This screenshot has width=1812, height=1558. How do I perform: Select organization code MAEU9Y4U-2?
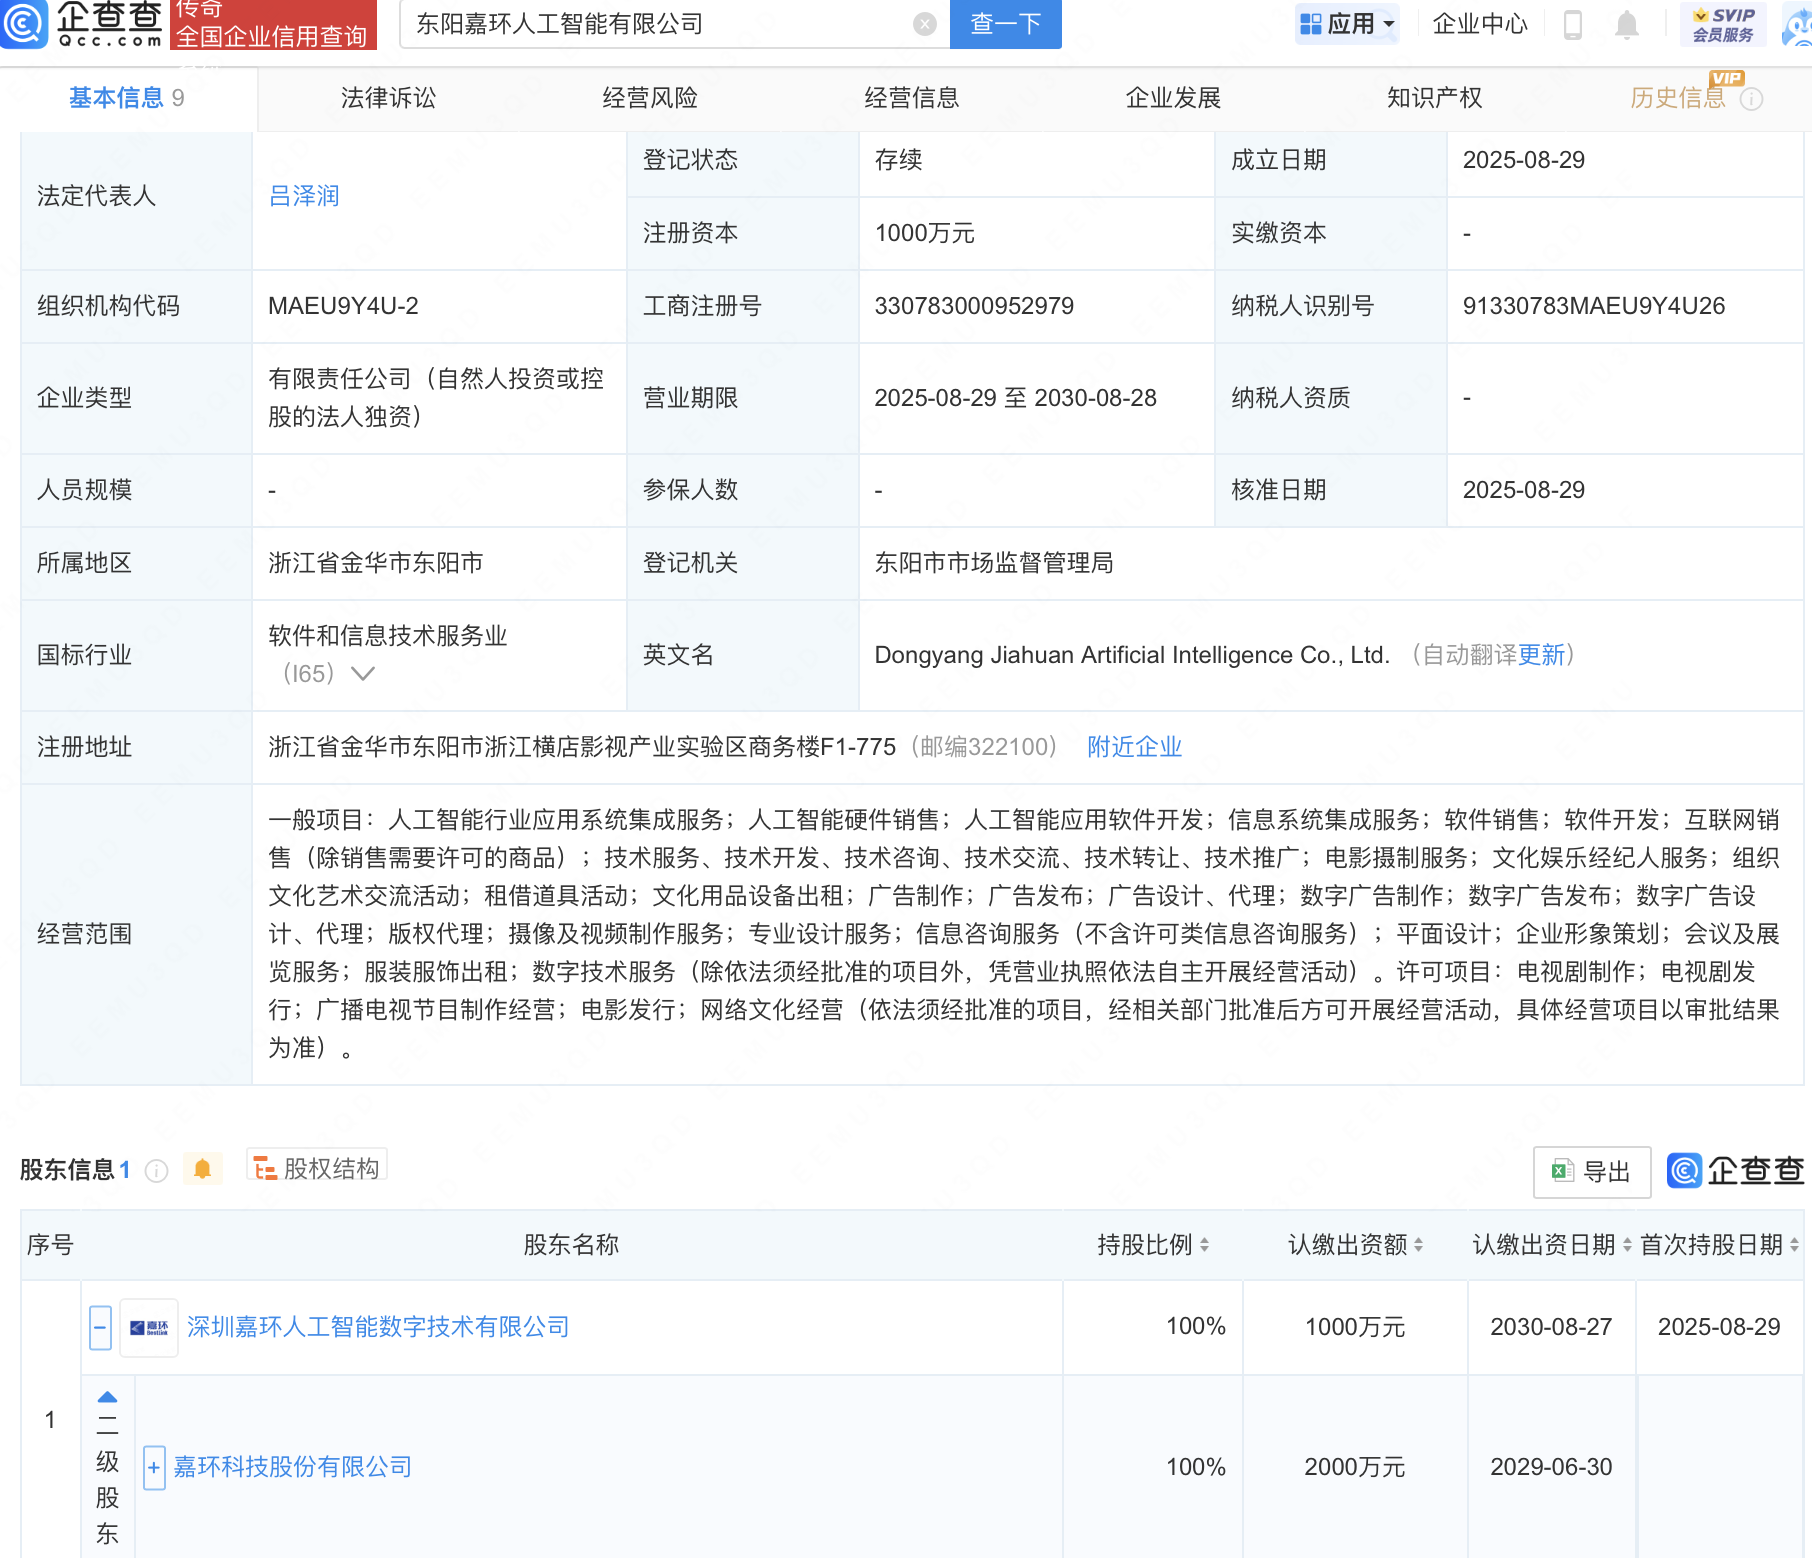[x=343, y=306]
